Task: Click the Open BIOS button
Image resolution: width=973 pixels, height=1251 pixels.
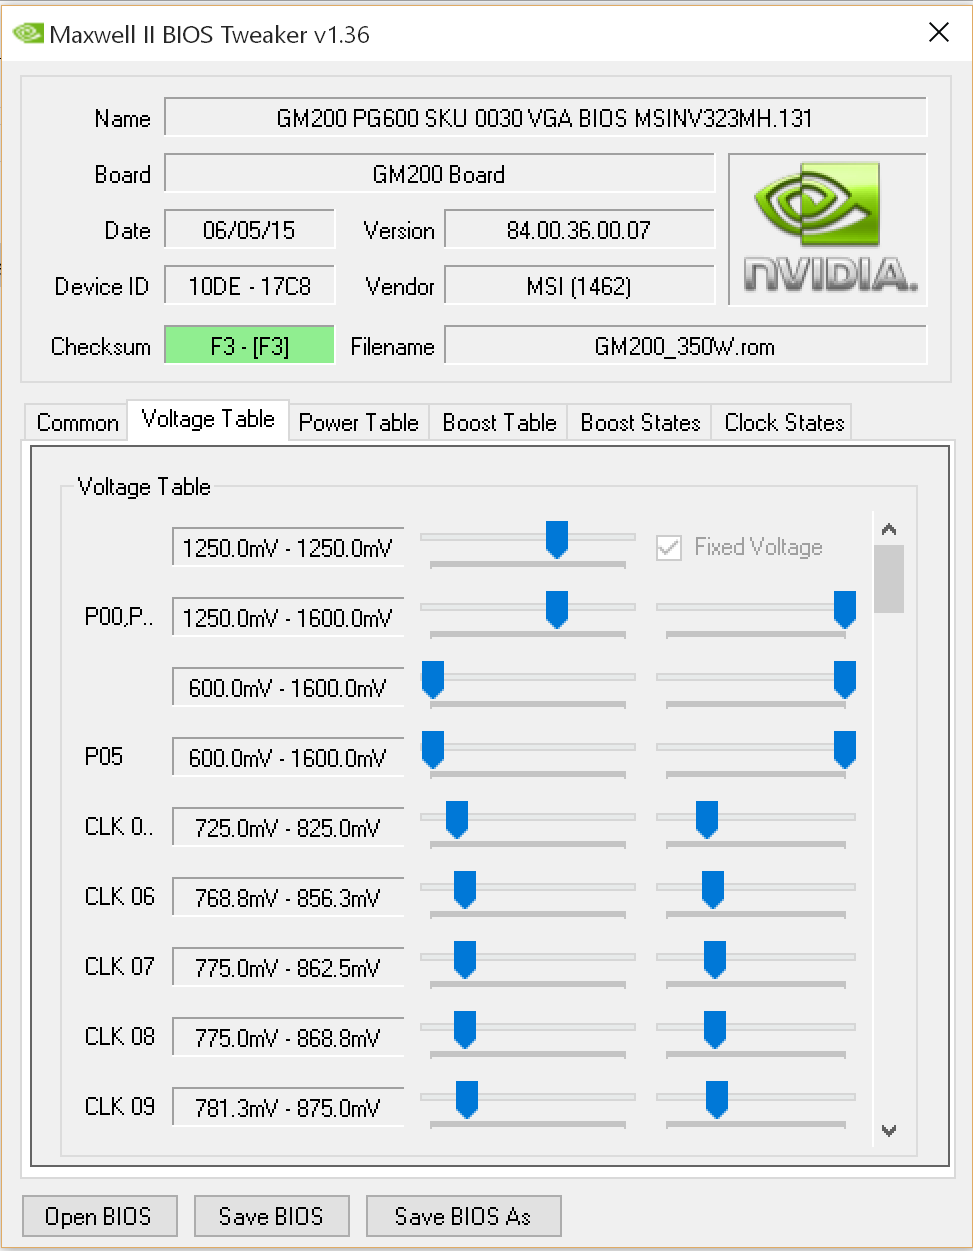Action: (99, 1216)
